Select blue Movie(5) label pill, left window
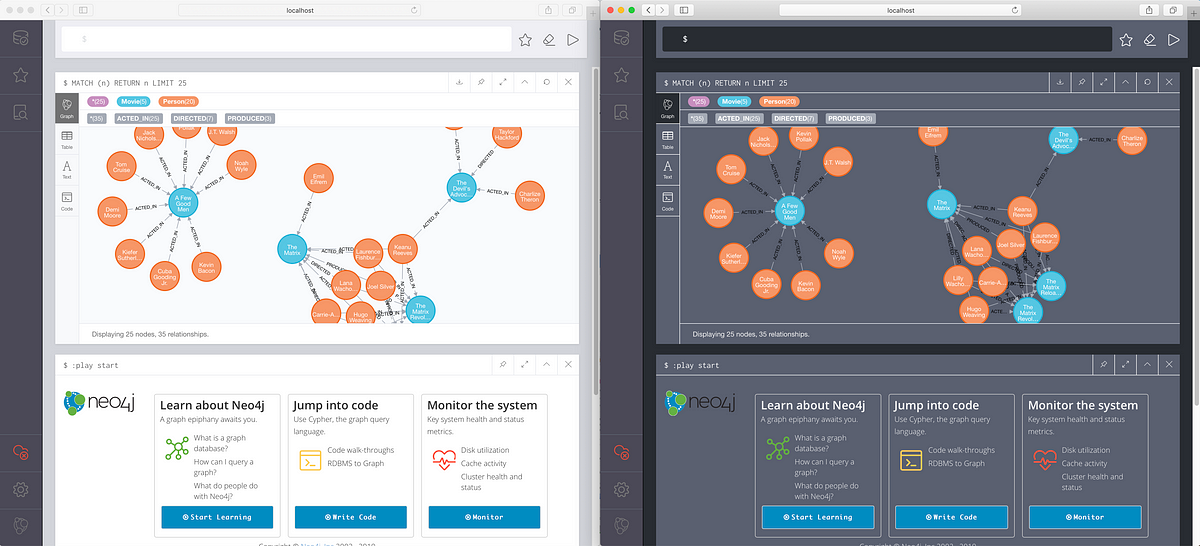This screenshot has width=1200, height=546. [x=133, y=101]
